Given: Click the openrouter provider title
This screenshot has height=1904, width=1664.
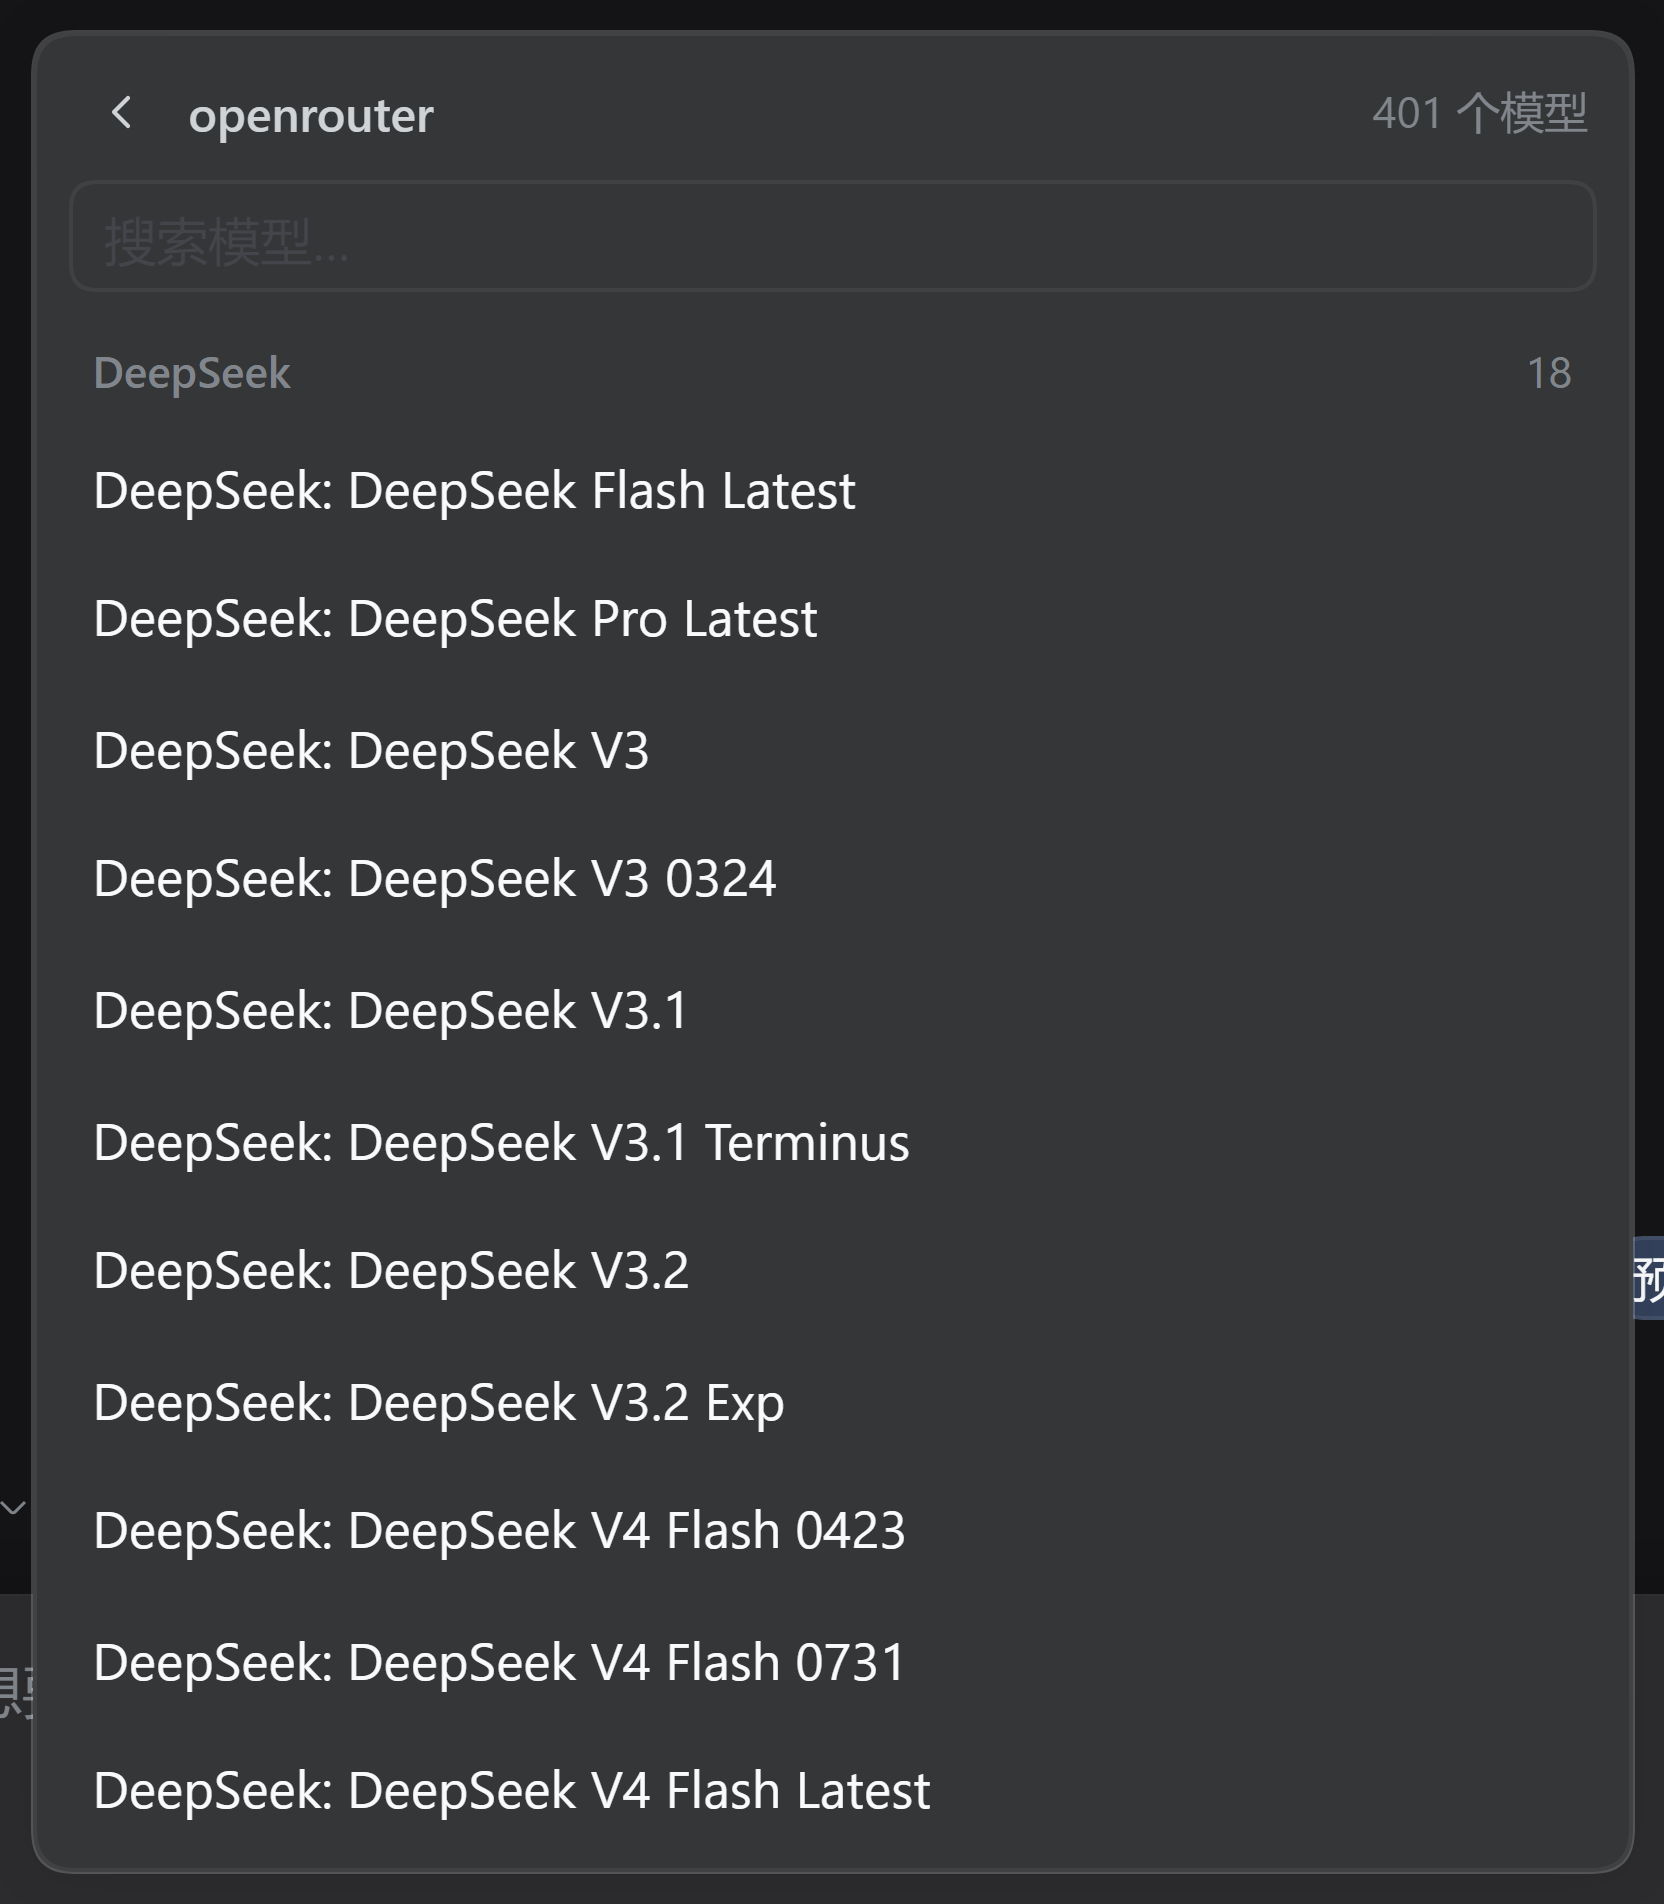Looking at the screenshot, I should (x=311, y=115).
